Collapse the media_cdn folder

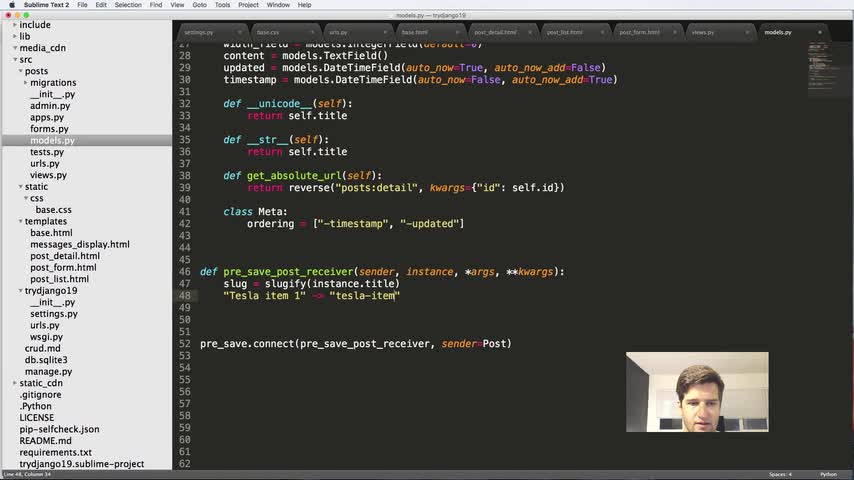15,48
